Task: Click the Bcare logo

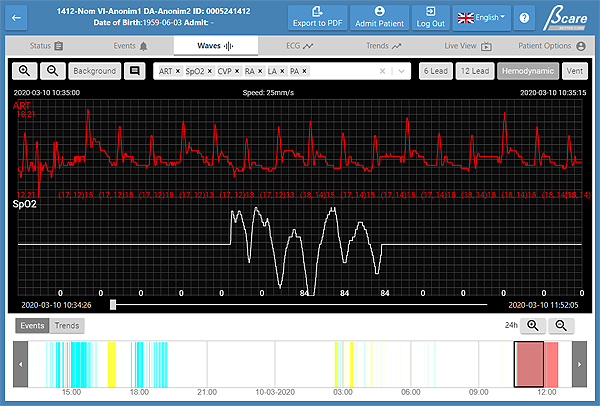Action: pos(565,19)
